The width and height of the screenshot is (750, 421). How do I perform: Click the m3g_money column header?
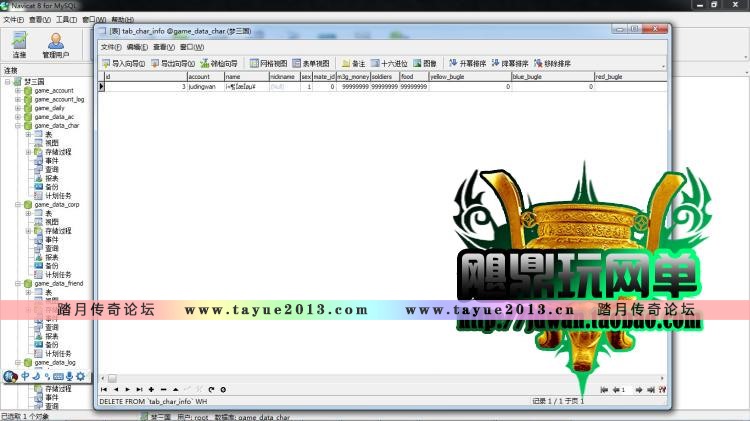click(x=353, y=77)
